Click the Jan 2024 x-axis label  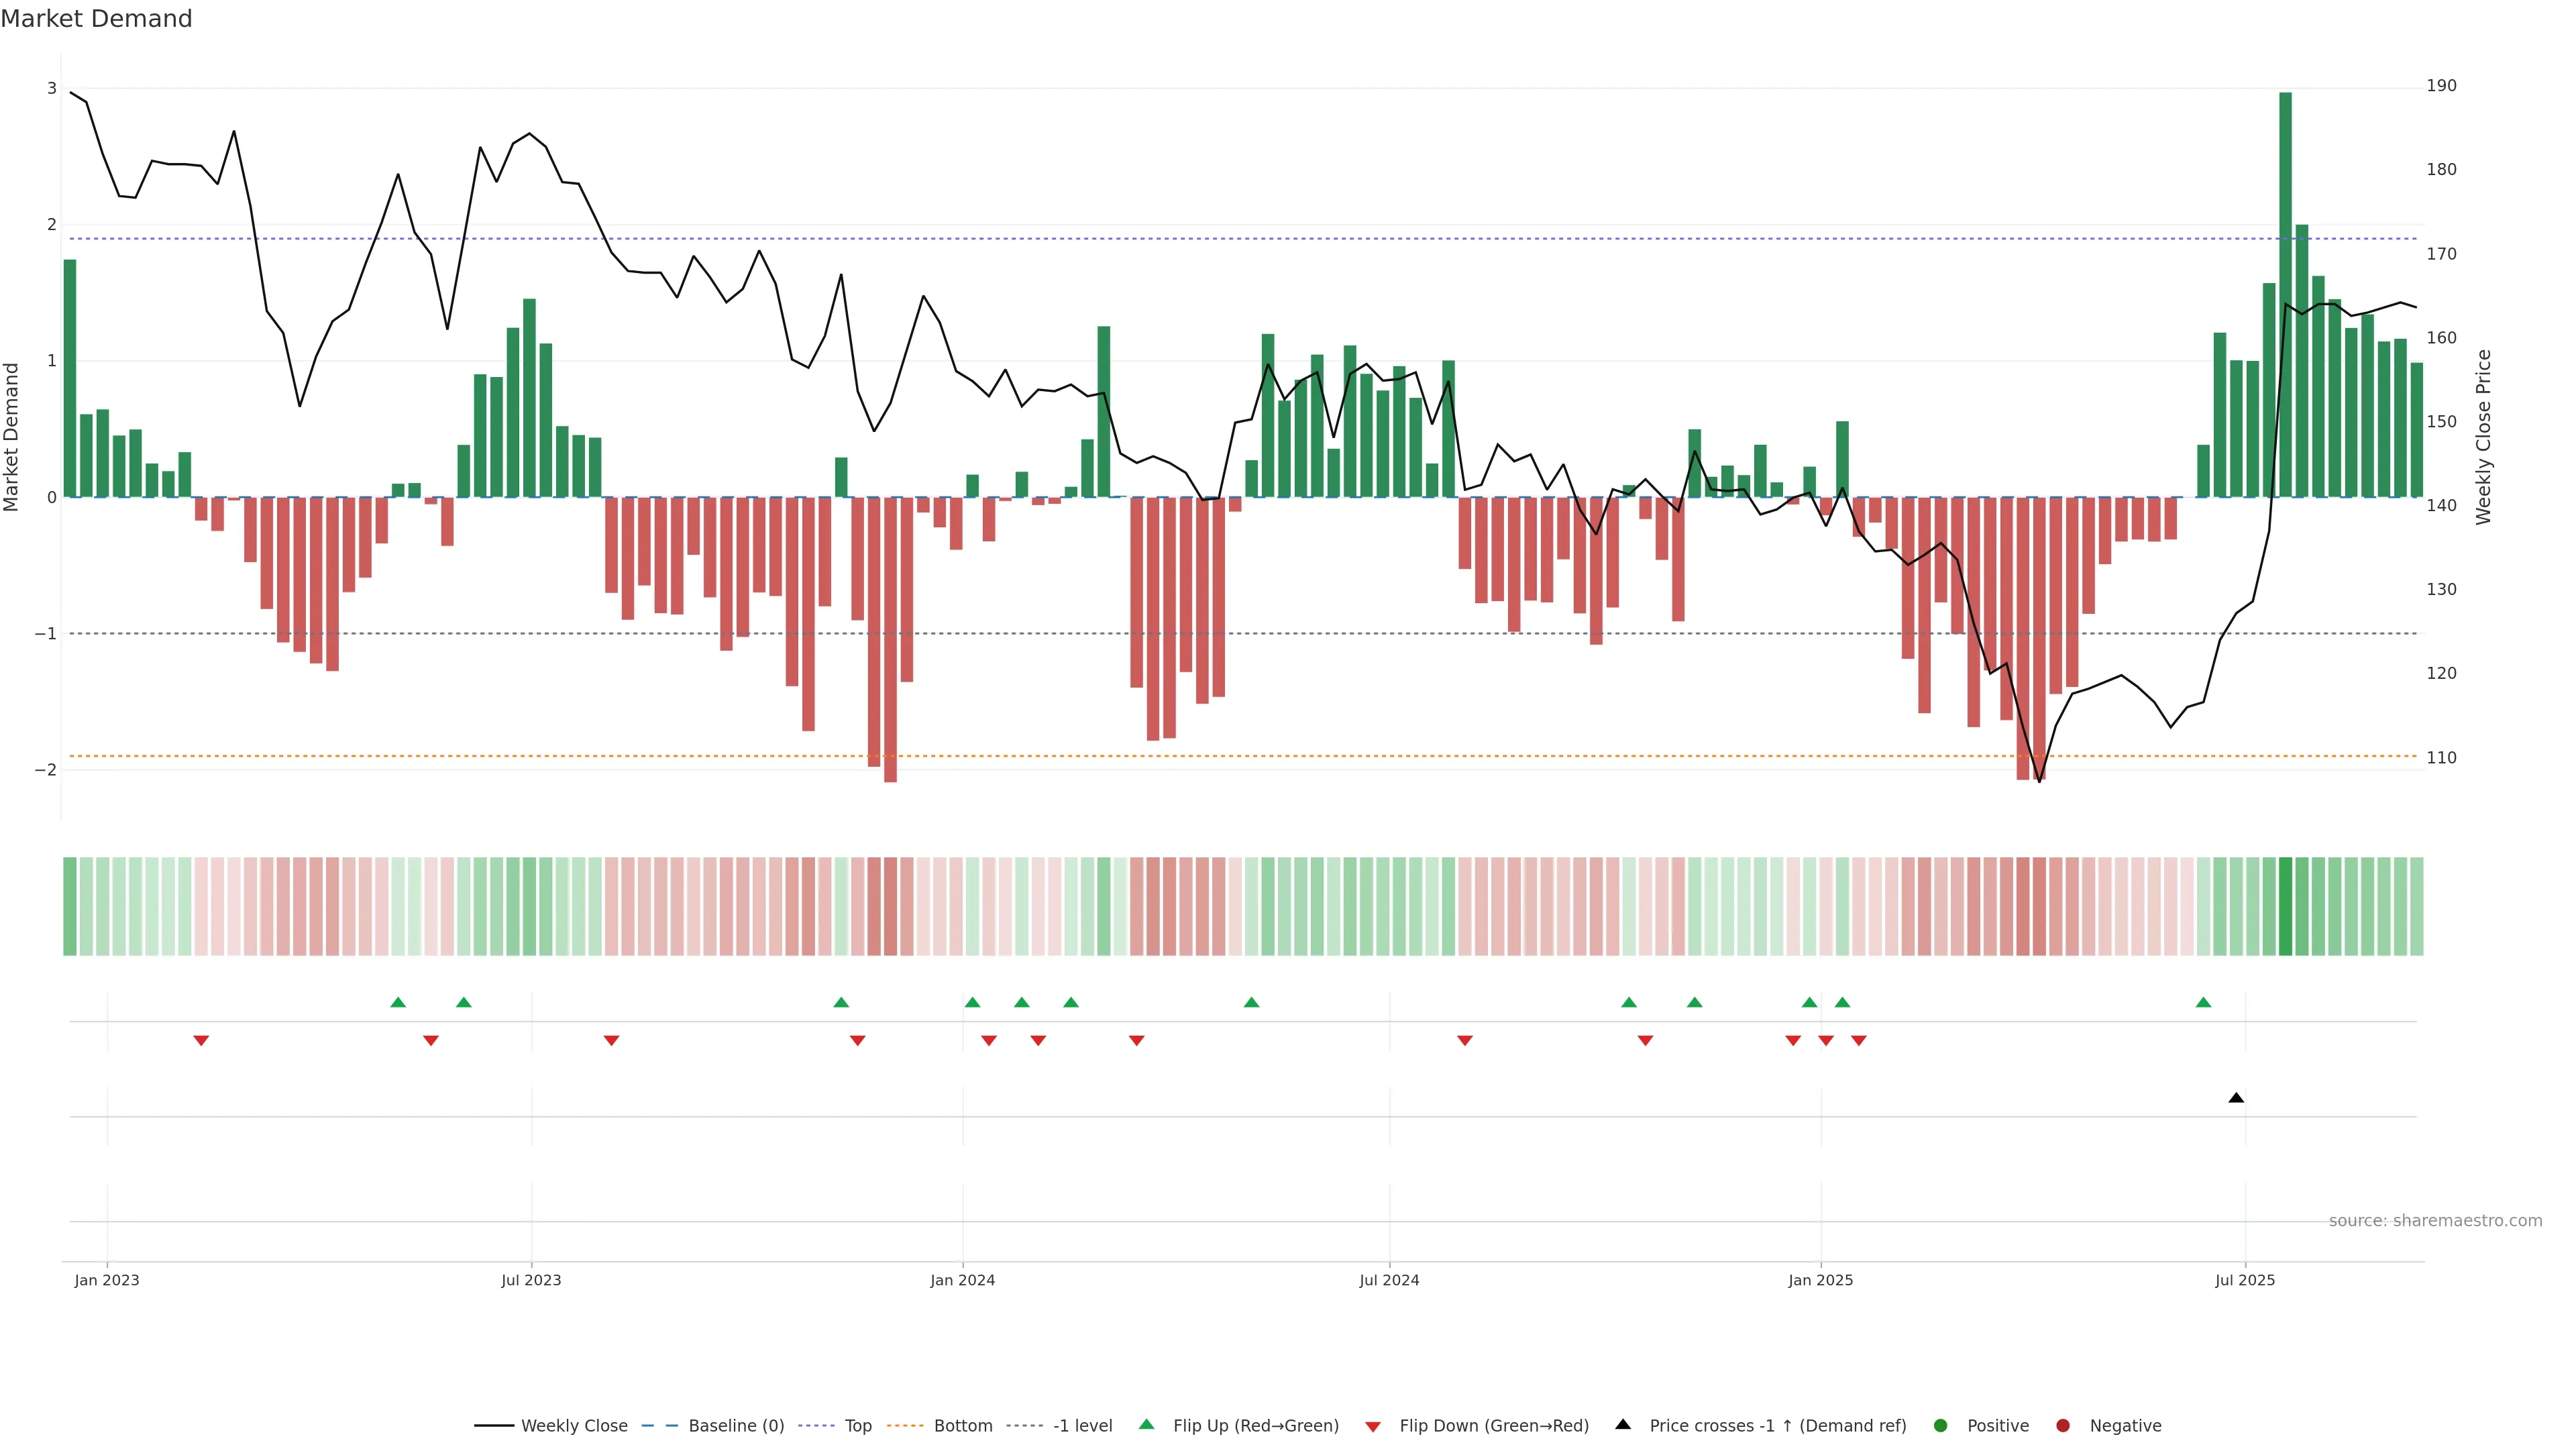click(x=962, y=1281)
